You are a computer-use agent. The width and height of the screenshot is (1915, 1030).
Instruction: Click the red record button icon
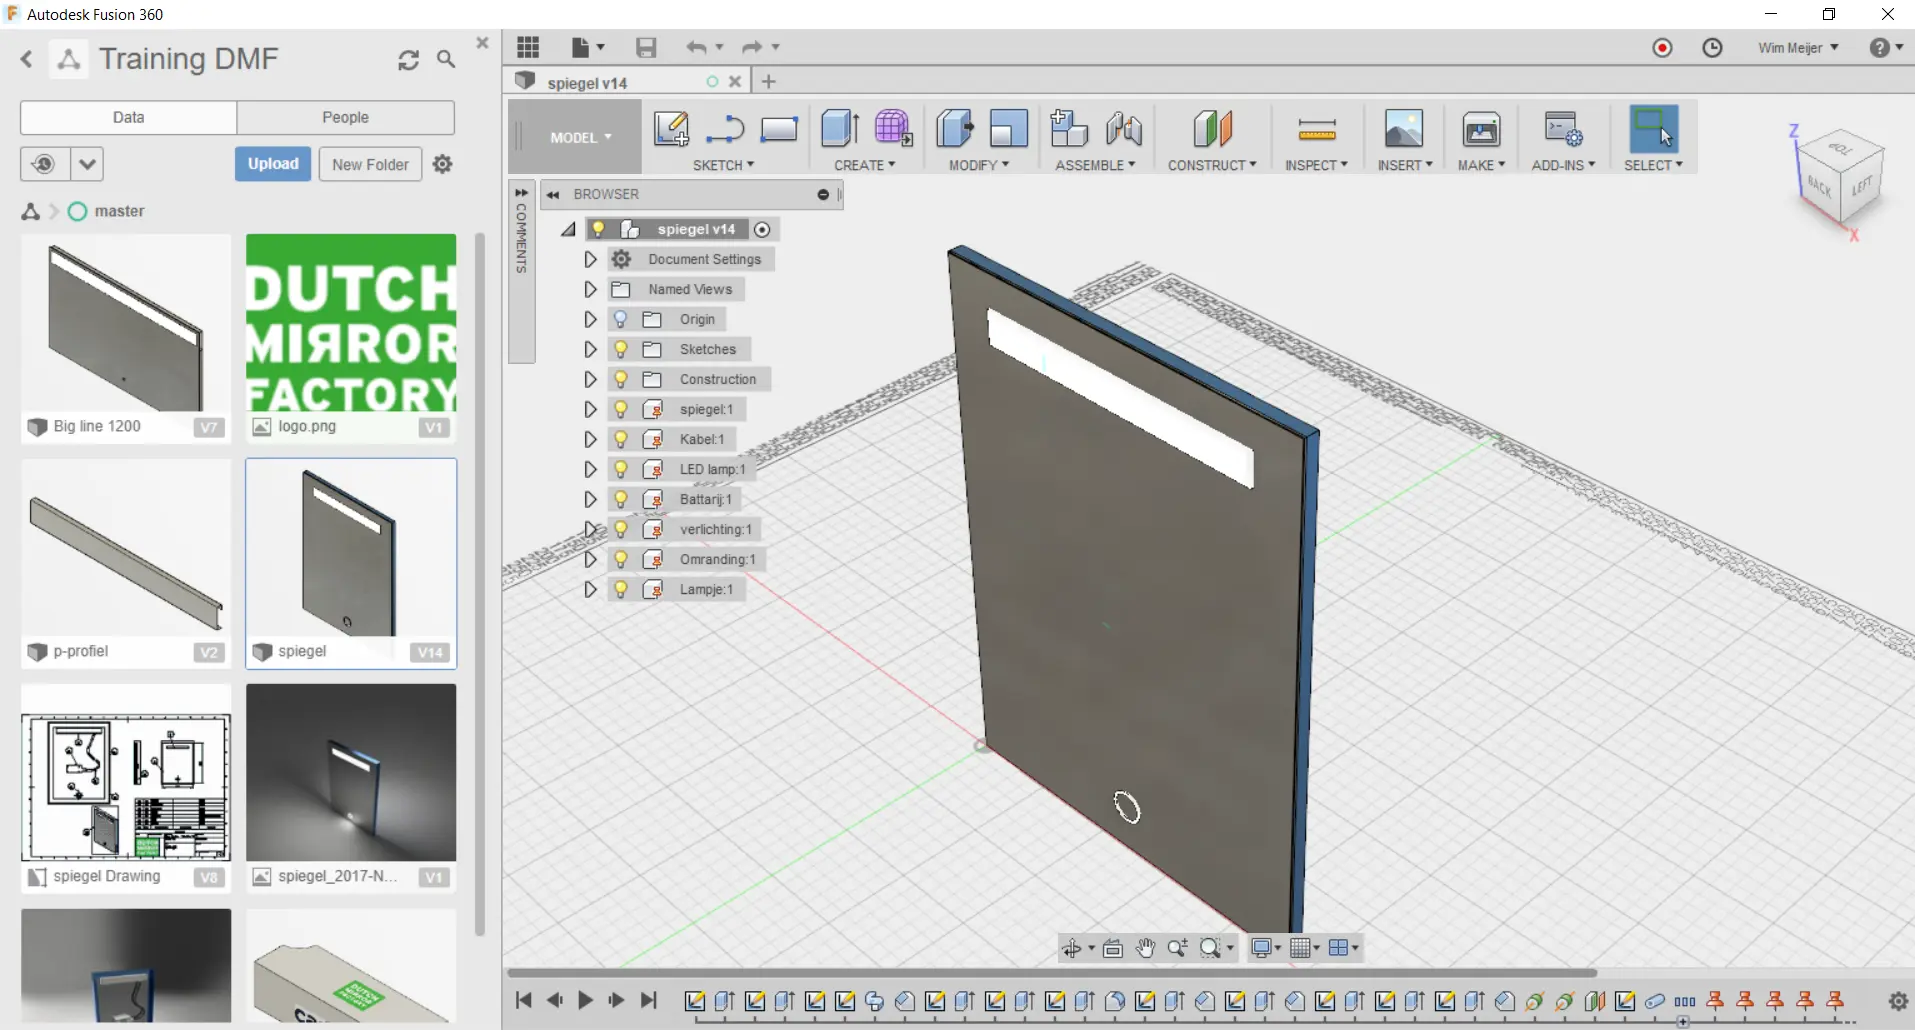(1662, 48)
